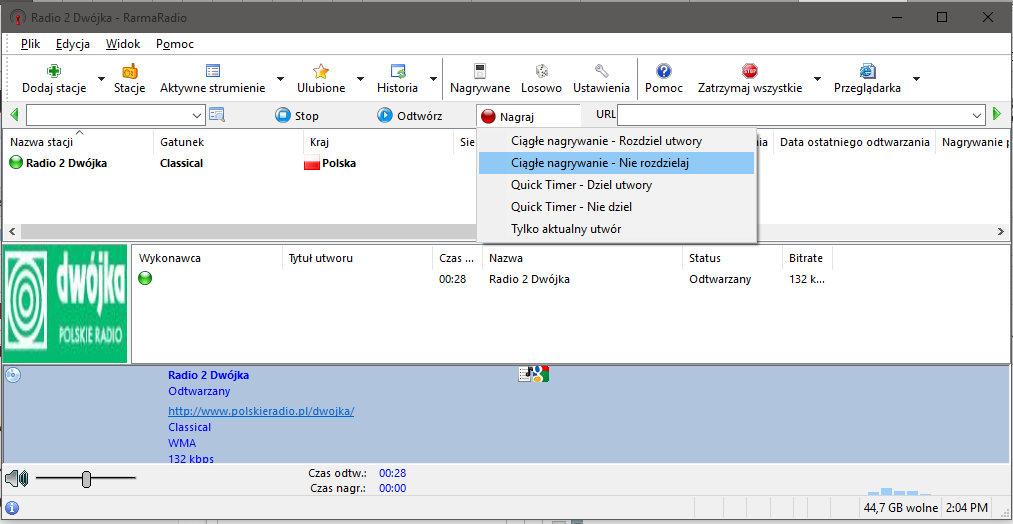Image resolution: width=1013 pixels, height=524 pixels.
Task: Open the Edycja menu
Action: coord(72,44)
